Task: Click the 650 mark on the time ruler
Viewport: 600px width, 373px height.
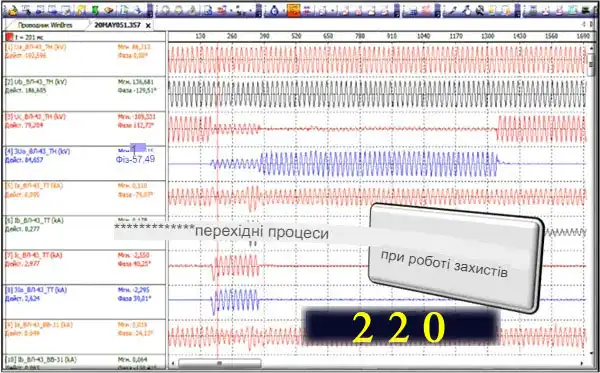Action: [328, 36]
